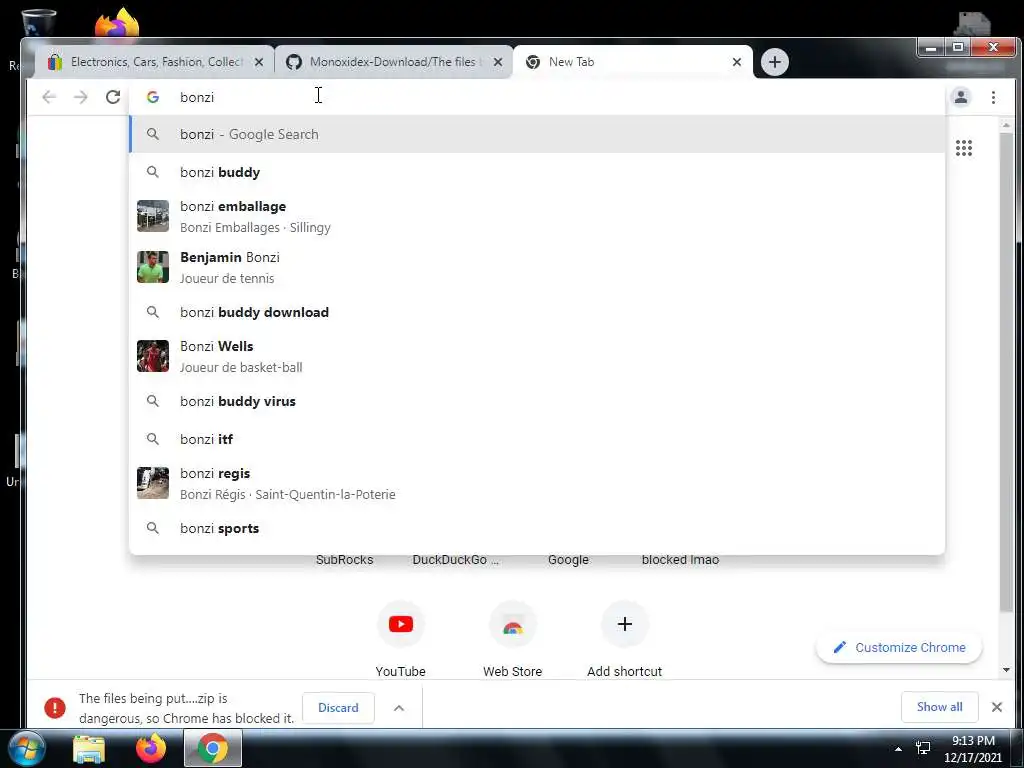Screen dimensions: 1024x768
Task: Select the 'bonzi buddy' suggestion
Action: (x=537, y=172)
